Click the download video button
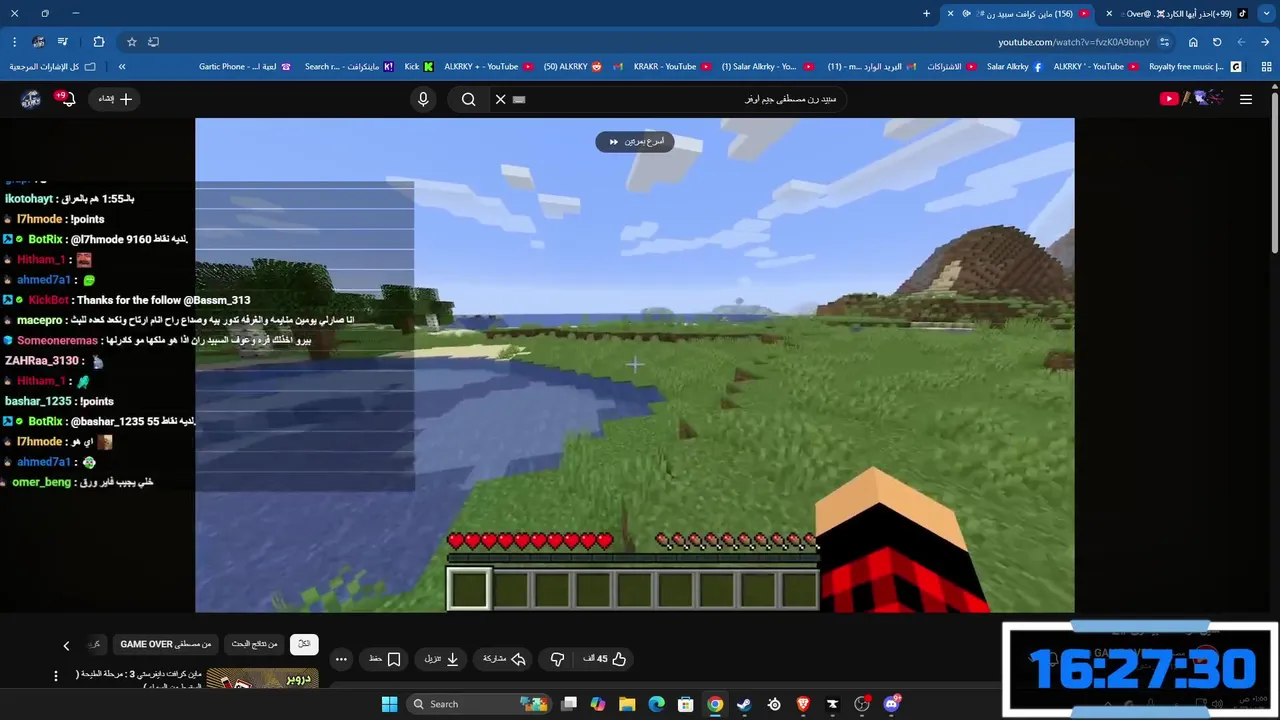This screenshot has height=720, width=1280. pos(442,659)
